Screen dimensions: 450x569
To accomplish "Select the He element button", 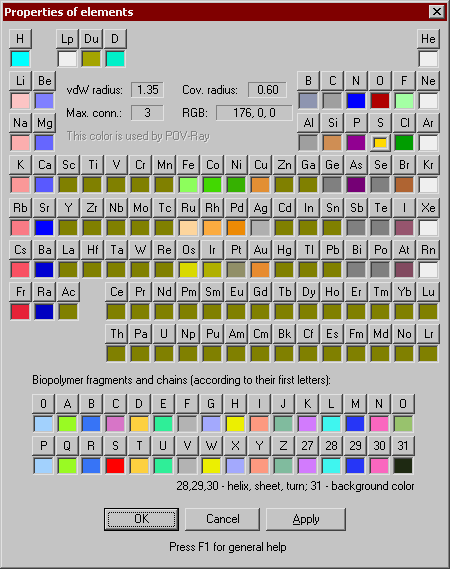I will 428,38.
